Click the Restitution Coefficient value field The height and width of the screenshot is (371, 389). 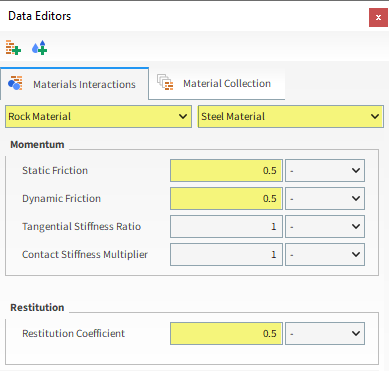pyautogui.click(x=226, y=333)
